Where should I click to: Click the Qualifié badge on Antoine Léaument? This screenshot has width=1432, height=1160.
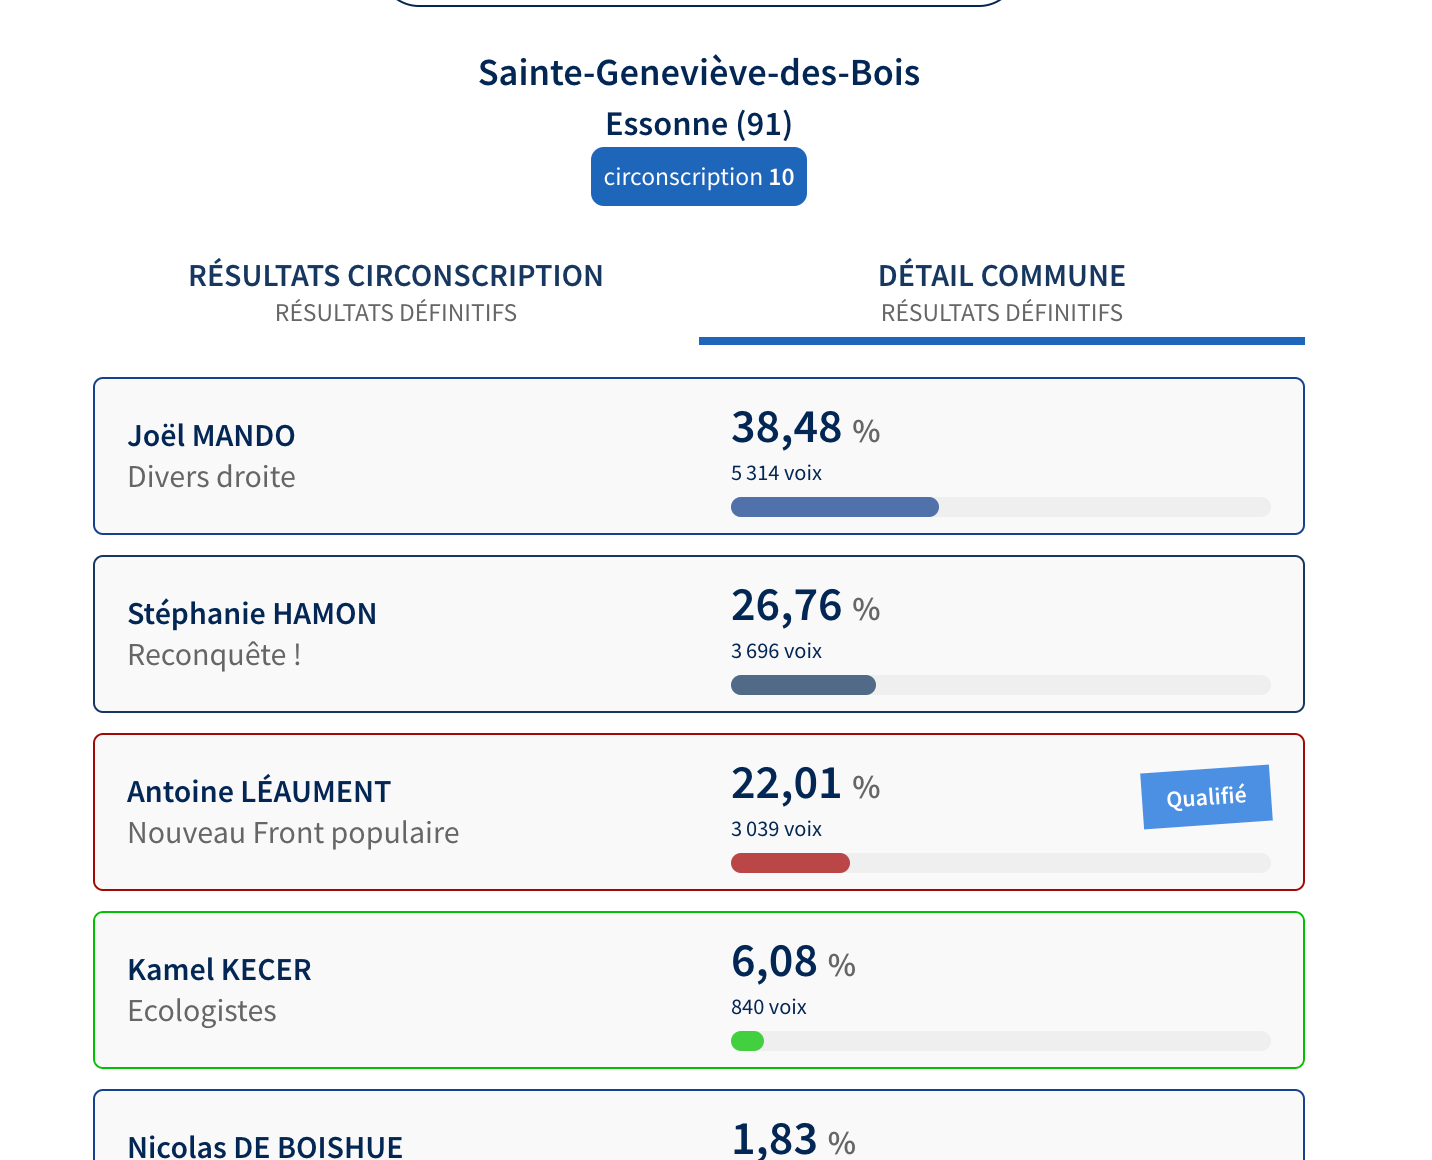pos(1207,797)
